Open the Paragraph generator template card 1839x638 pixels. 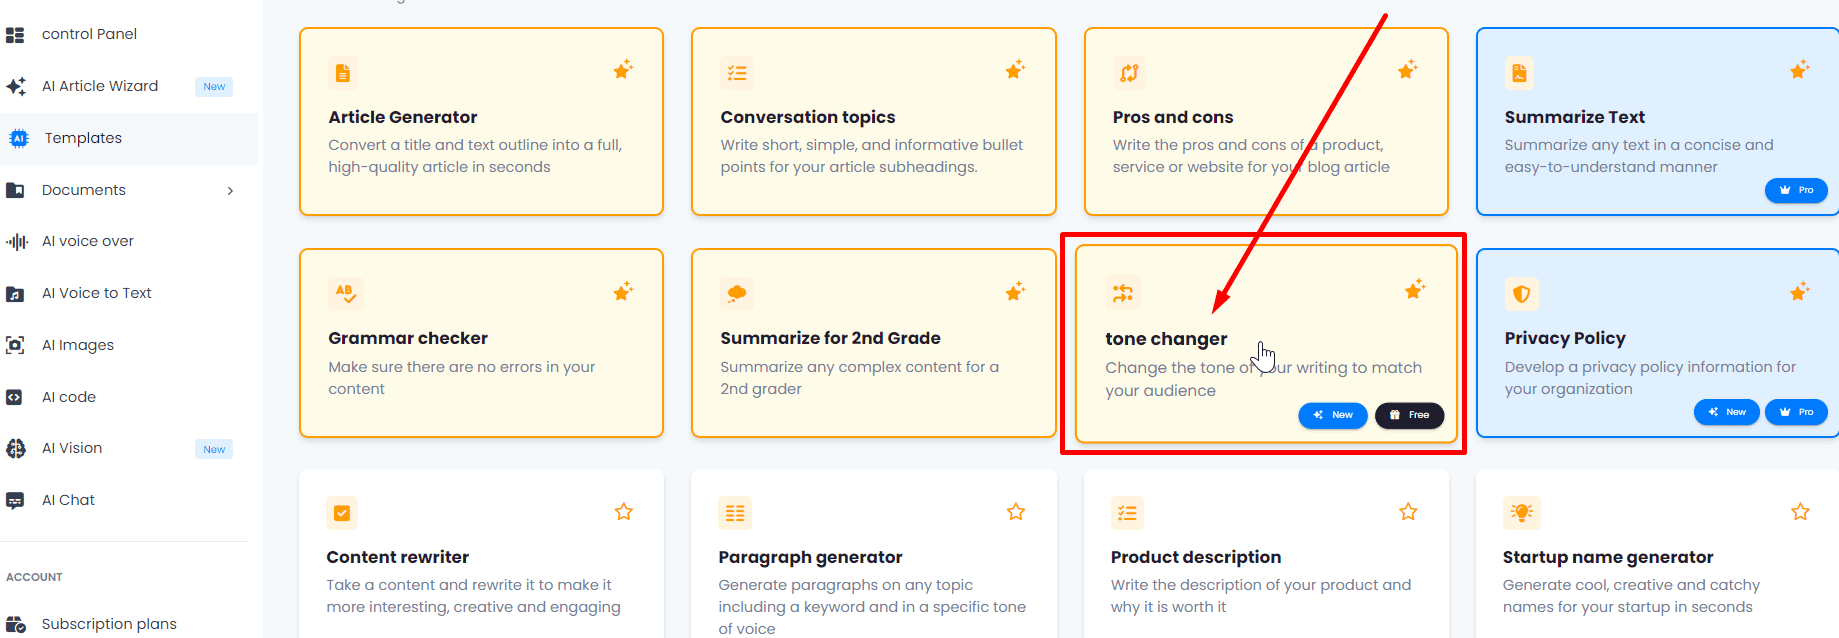pyautogui.click(x=872, y=558)
